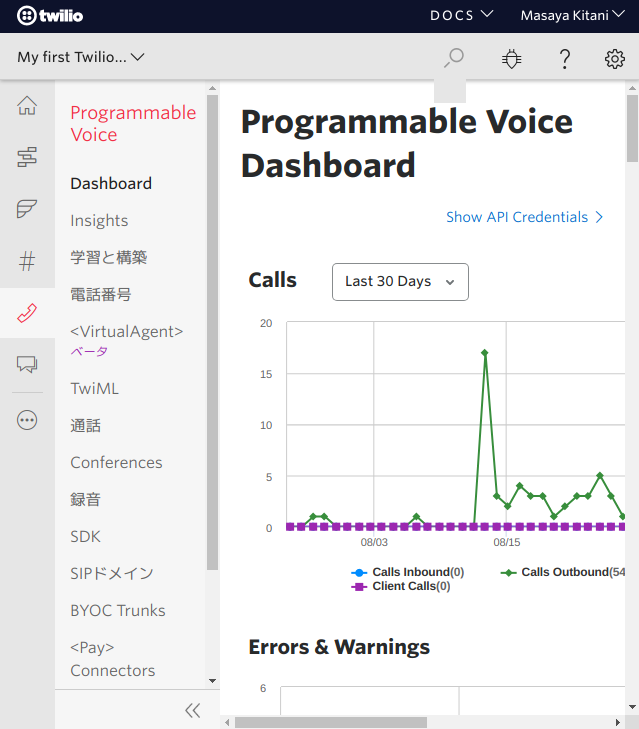
Task: Open the debugger bug icon
Action: [511, 59]
